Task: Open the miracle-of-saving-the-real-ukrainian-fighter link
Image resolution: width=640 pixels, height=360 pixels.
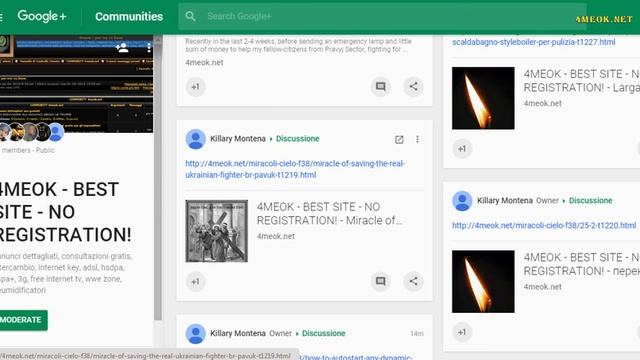Action: 295,169
